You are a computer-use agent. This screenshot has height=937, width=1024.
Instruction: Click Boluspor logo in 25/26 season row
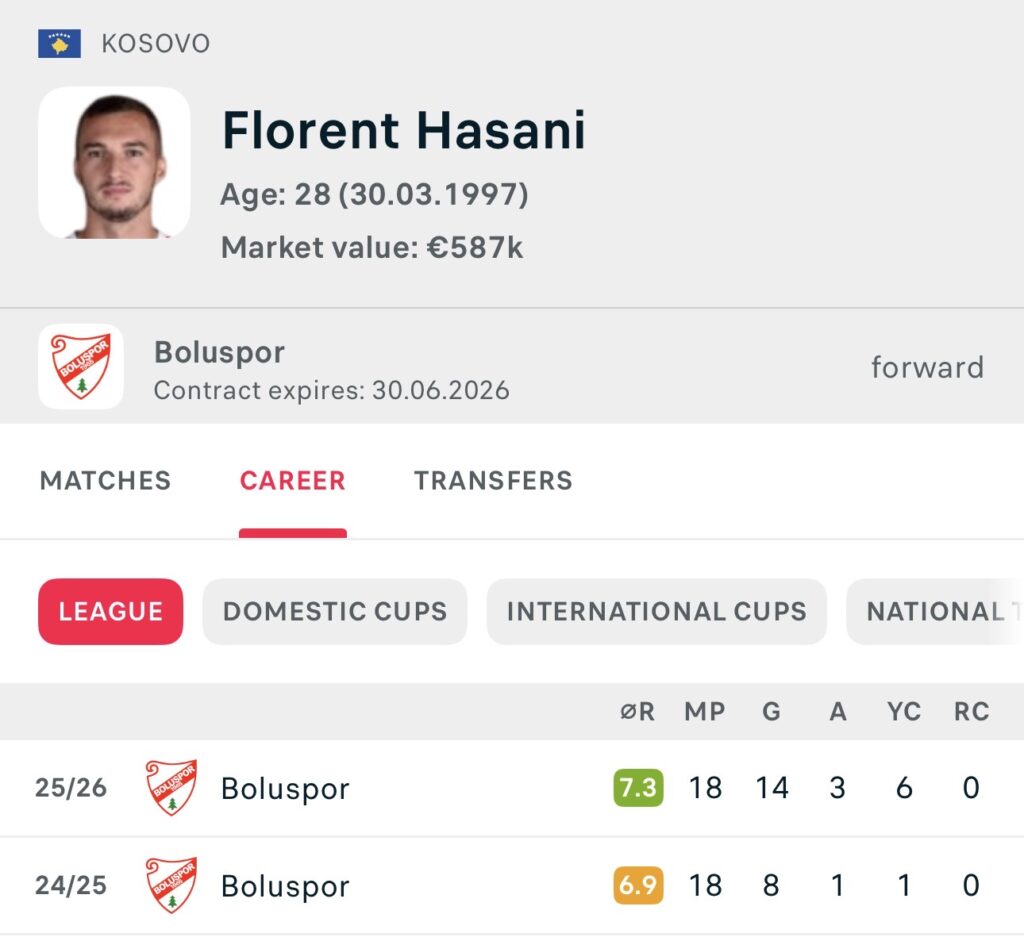pos(171,788)
